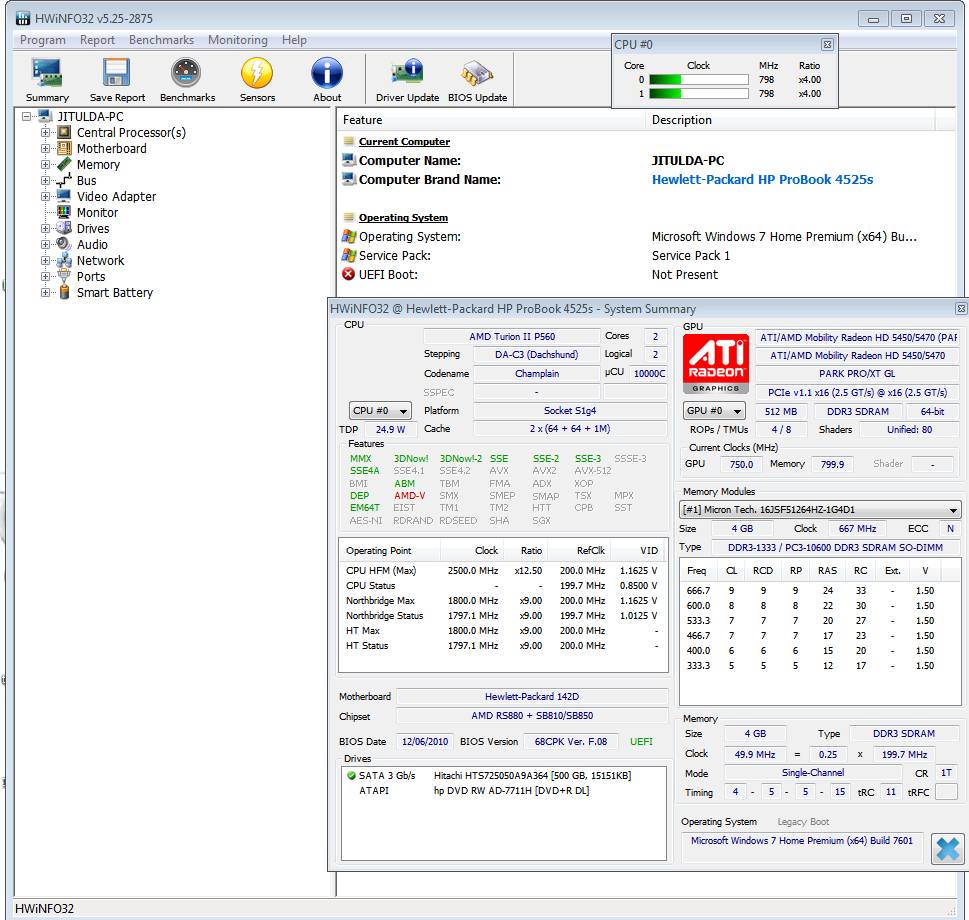Select the Memory tree icon
This screenshot has height=920, width=969.
64,164
